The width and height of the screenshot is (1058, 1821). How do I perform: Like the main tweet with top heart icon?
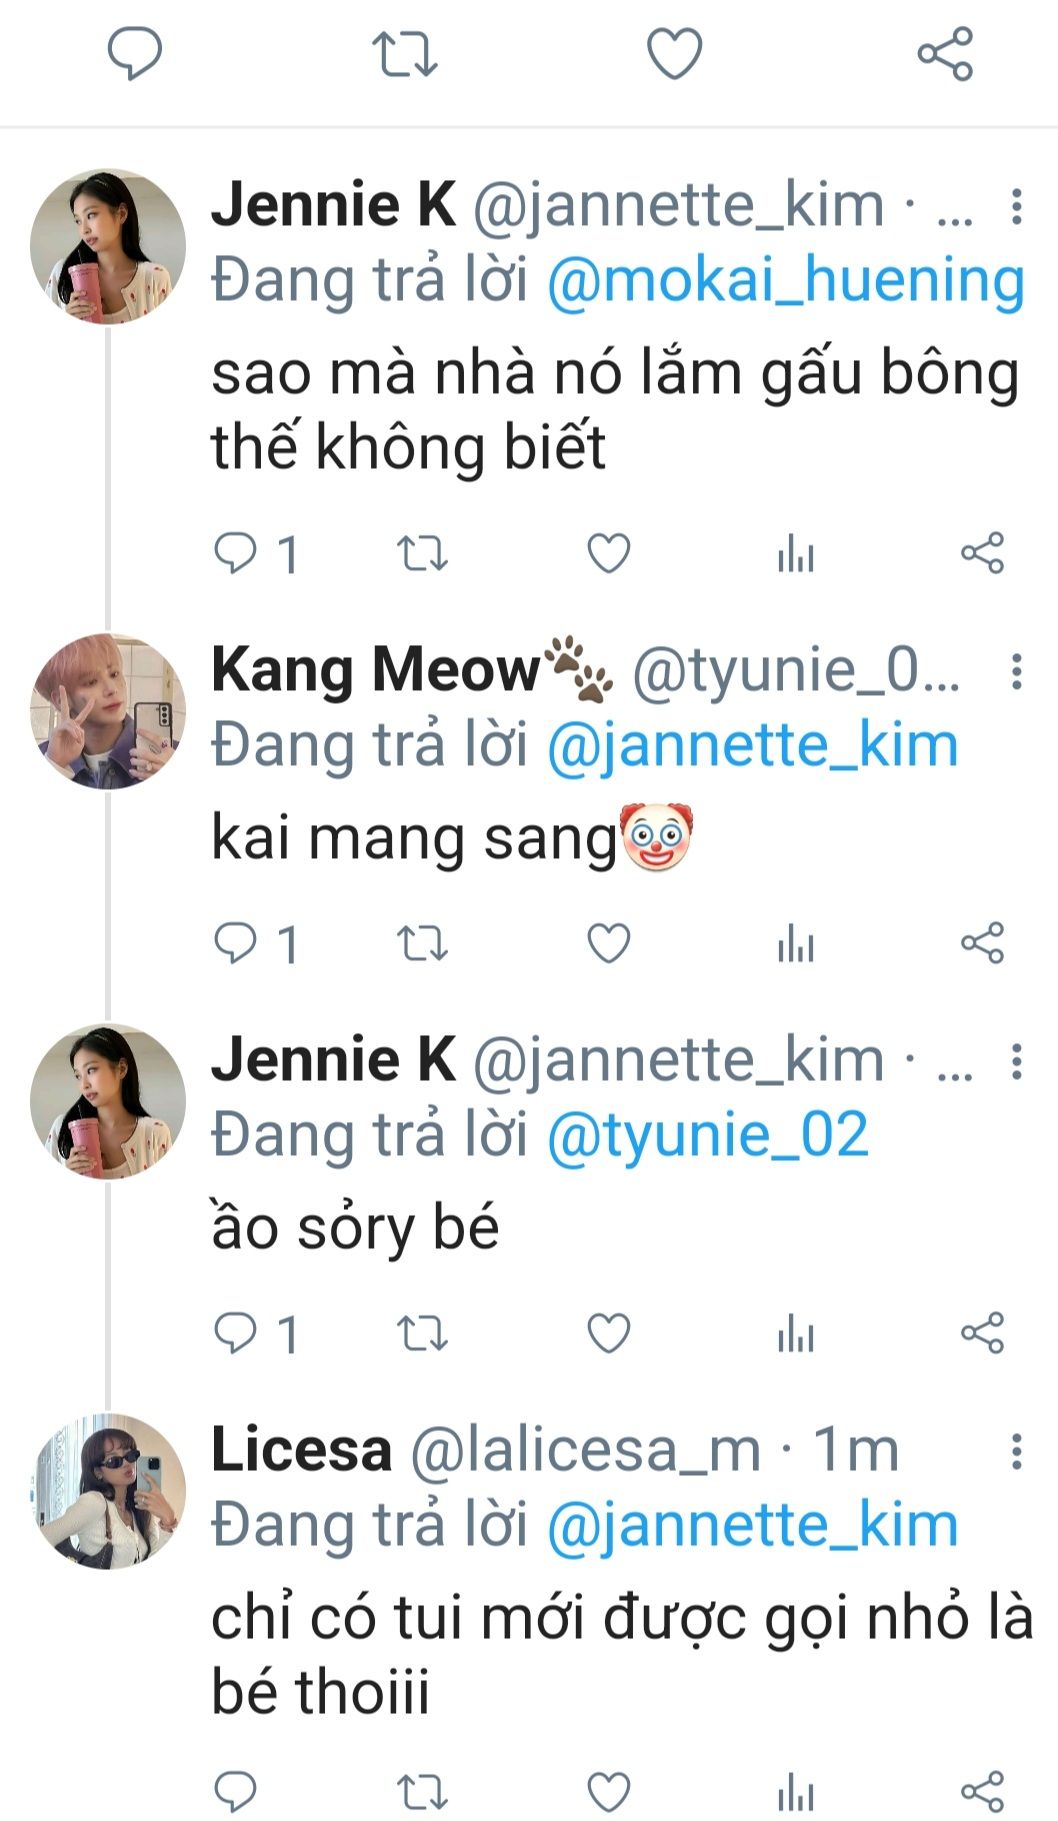(x=674, y=54)
